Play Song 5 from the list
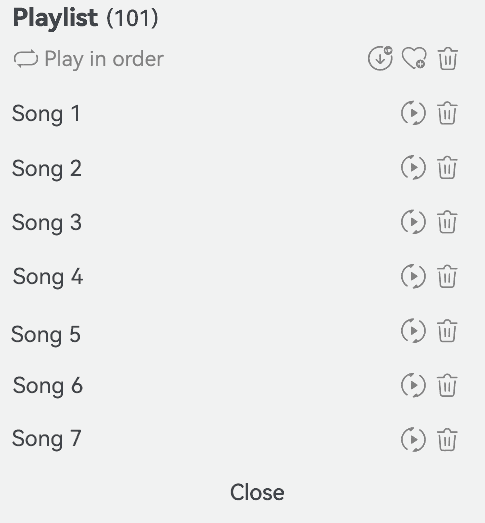Viewport: 485px width, 523px height. [46, 335]
